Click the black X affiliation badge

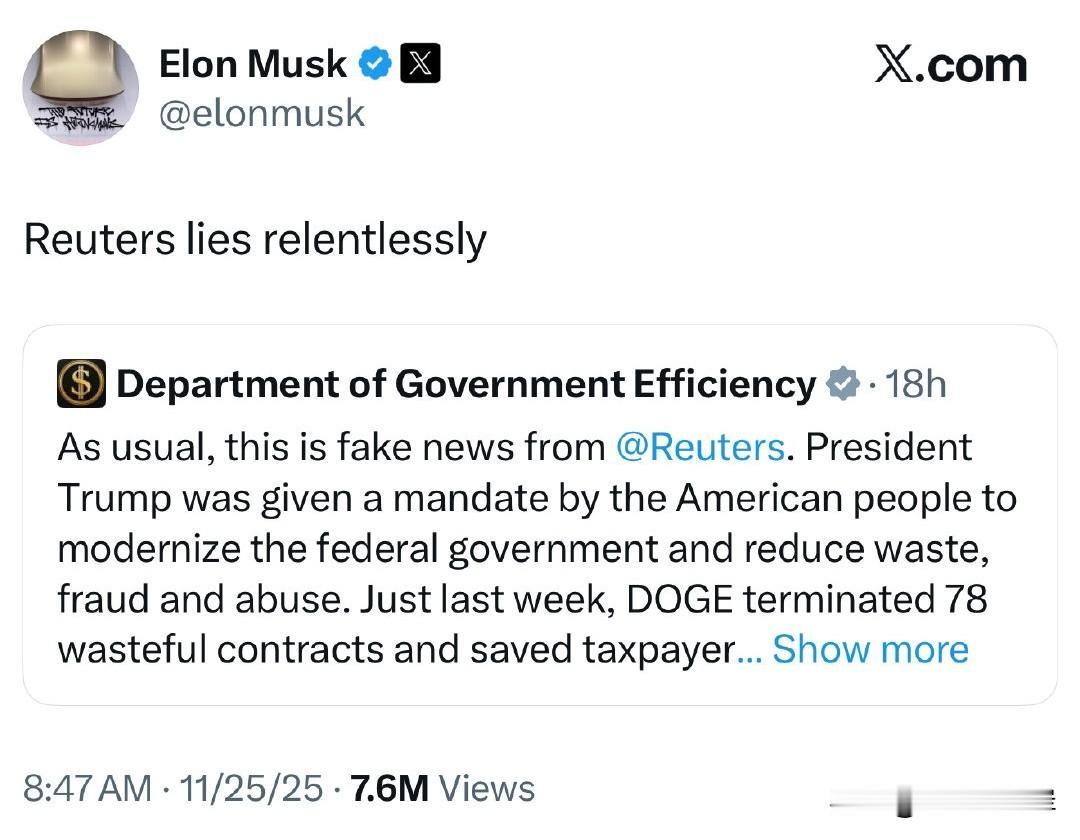click(x=419, y=65)
